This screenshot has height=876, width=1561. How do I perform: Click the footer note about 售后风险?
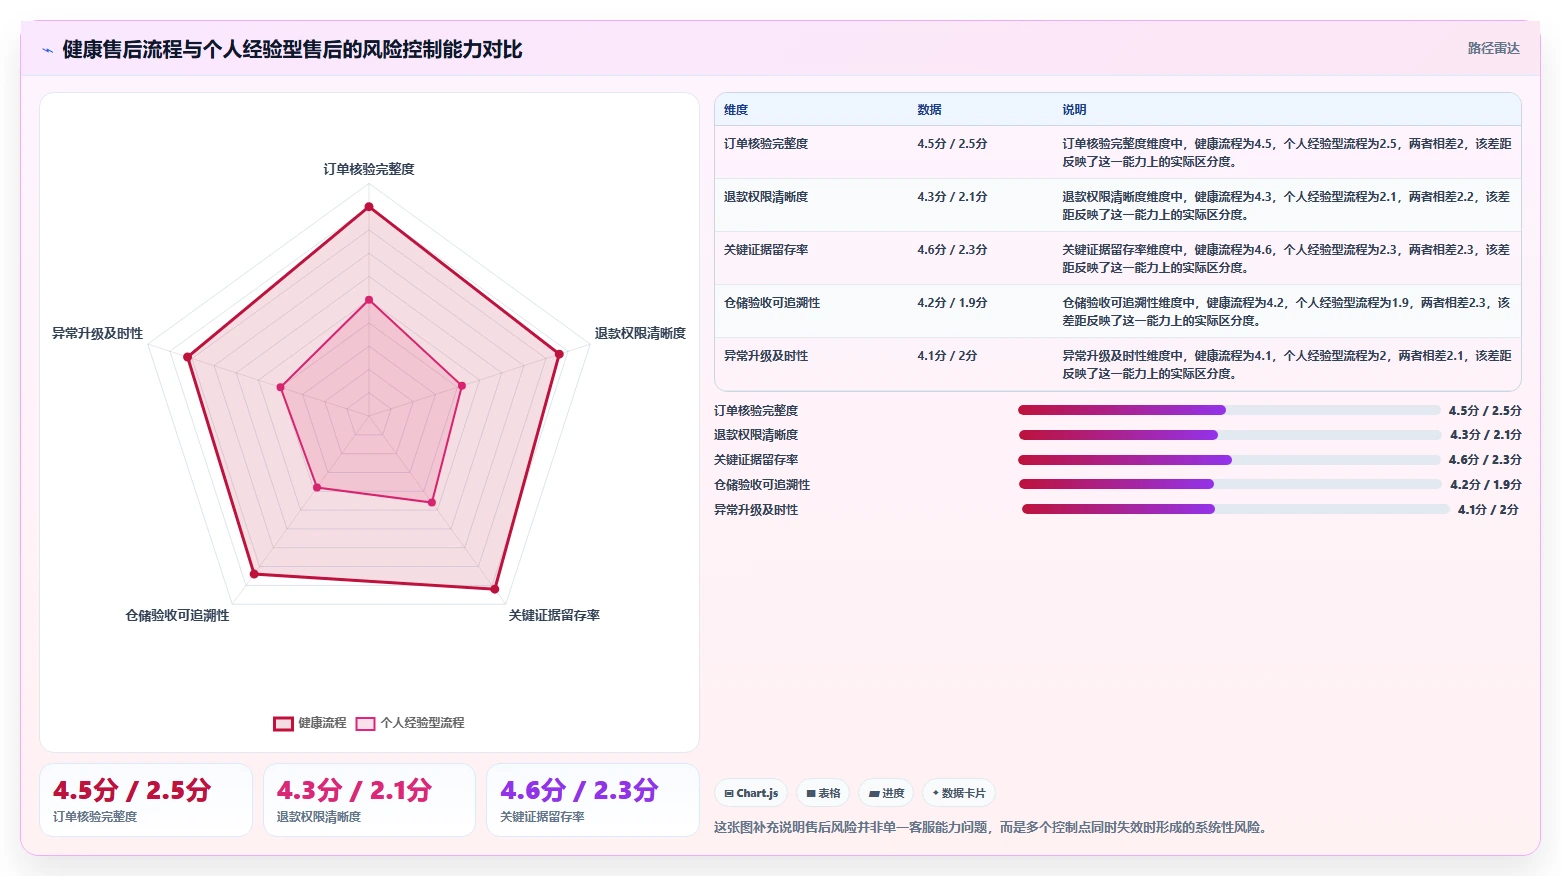(992, 827)
